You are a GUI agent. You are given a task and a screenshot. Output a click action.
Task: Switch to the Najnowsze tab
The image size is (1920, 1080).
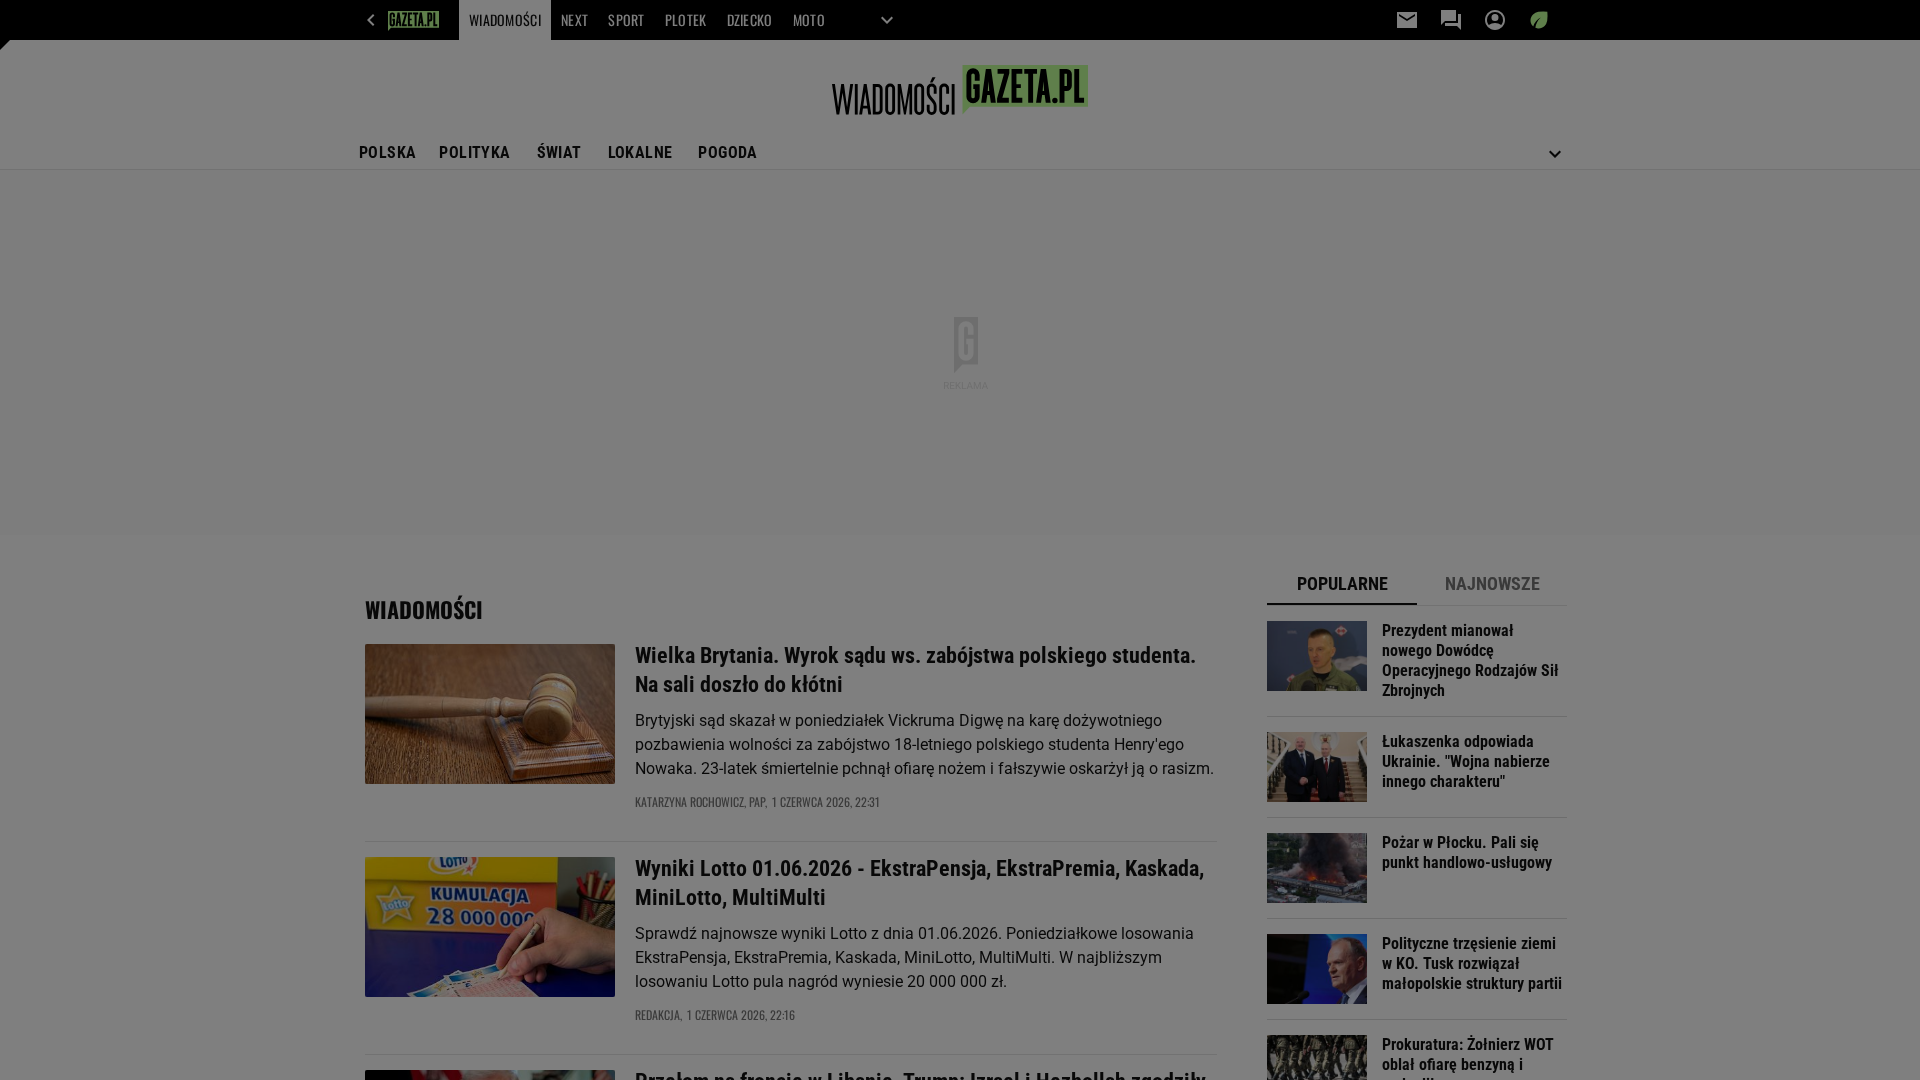[x=1492, y=584]
